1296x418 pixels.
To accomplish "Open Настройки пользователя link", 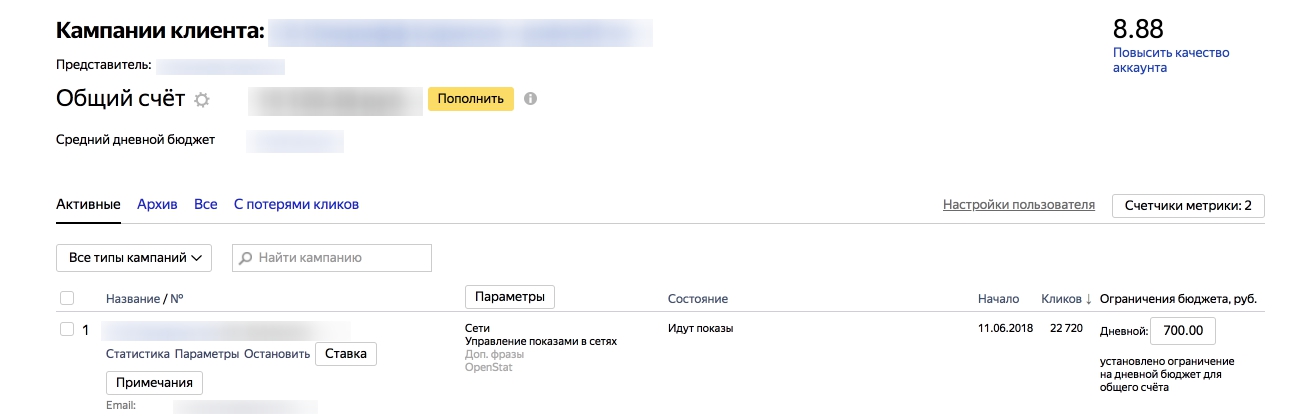I will tap(1019, 205).
